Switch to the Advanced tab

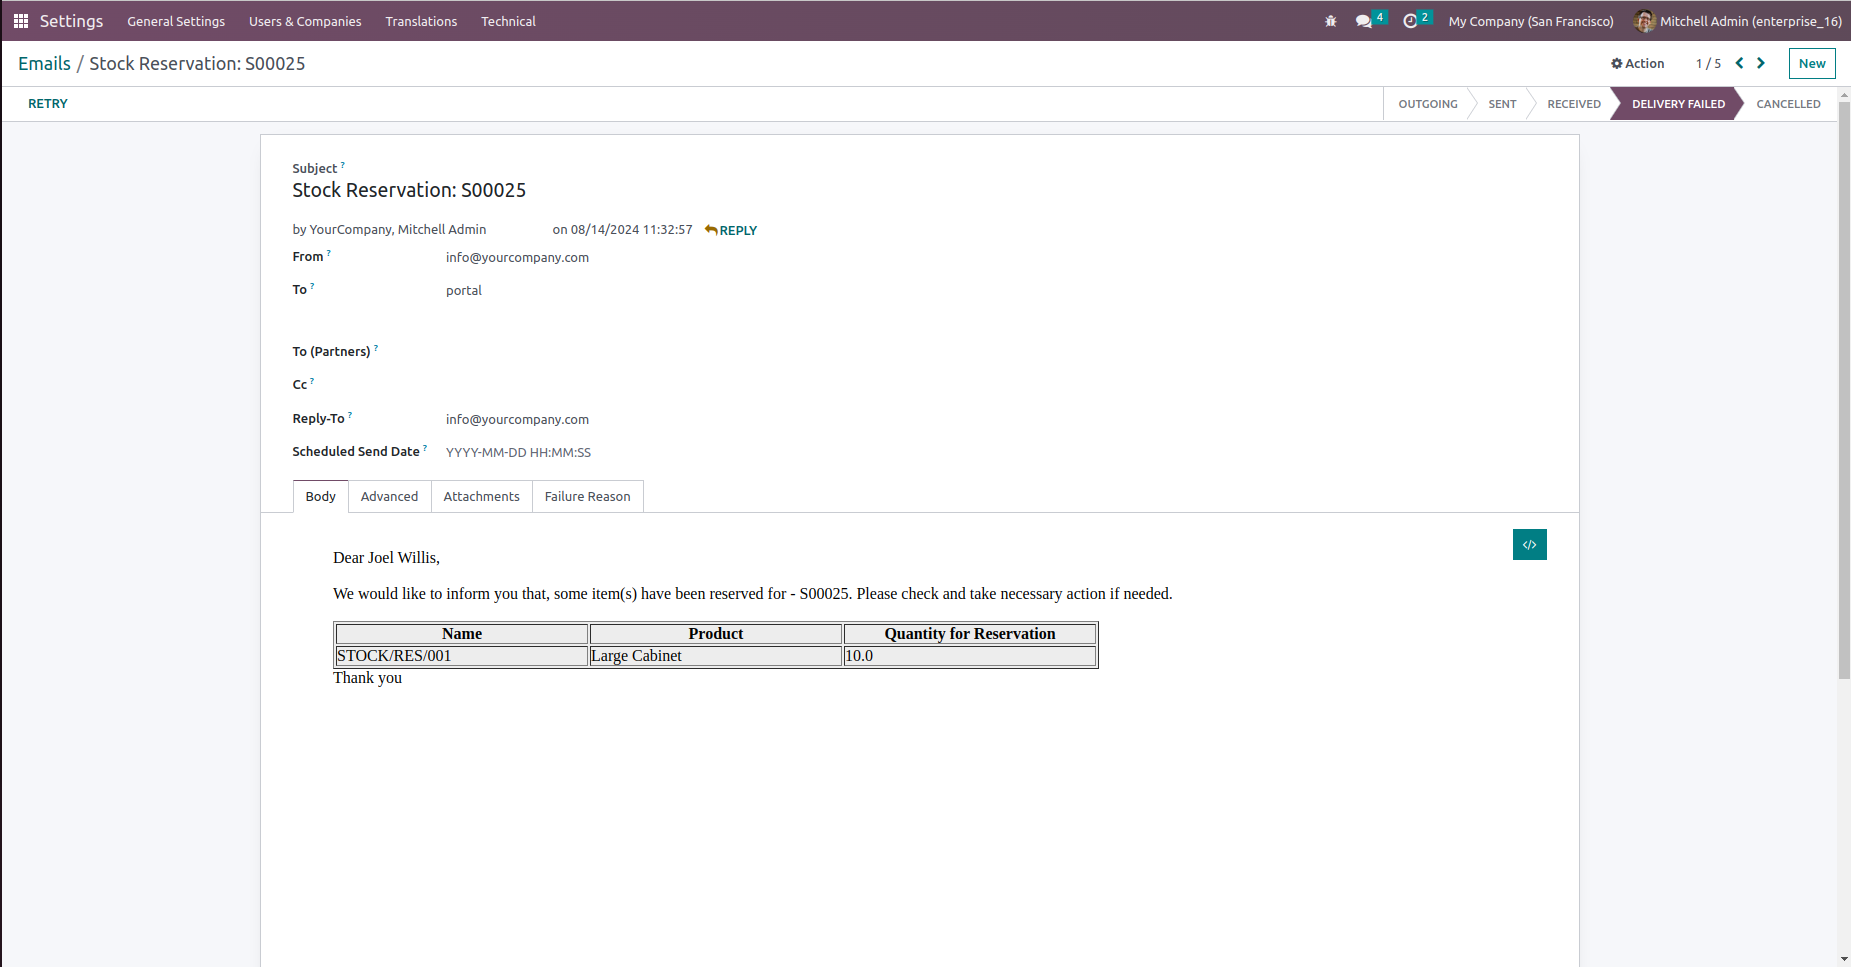pyautogui.click(x=389, y=497)
